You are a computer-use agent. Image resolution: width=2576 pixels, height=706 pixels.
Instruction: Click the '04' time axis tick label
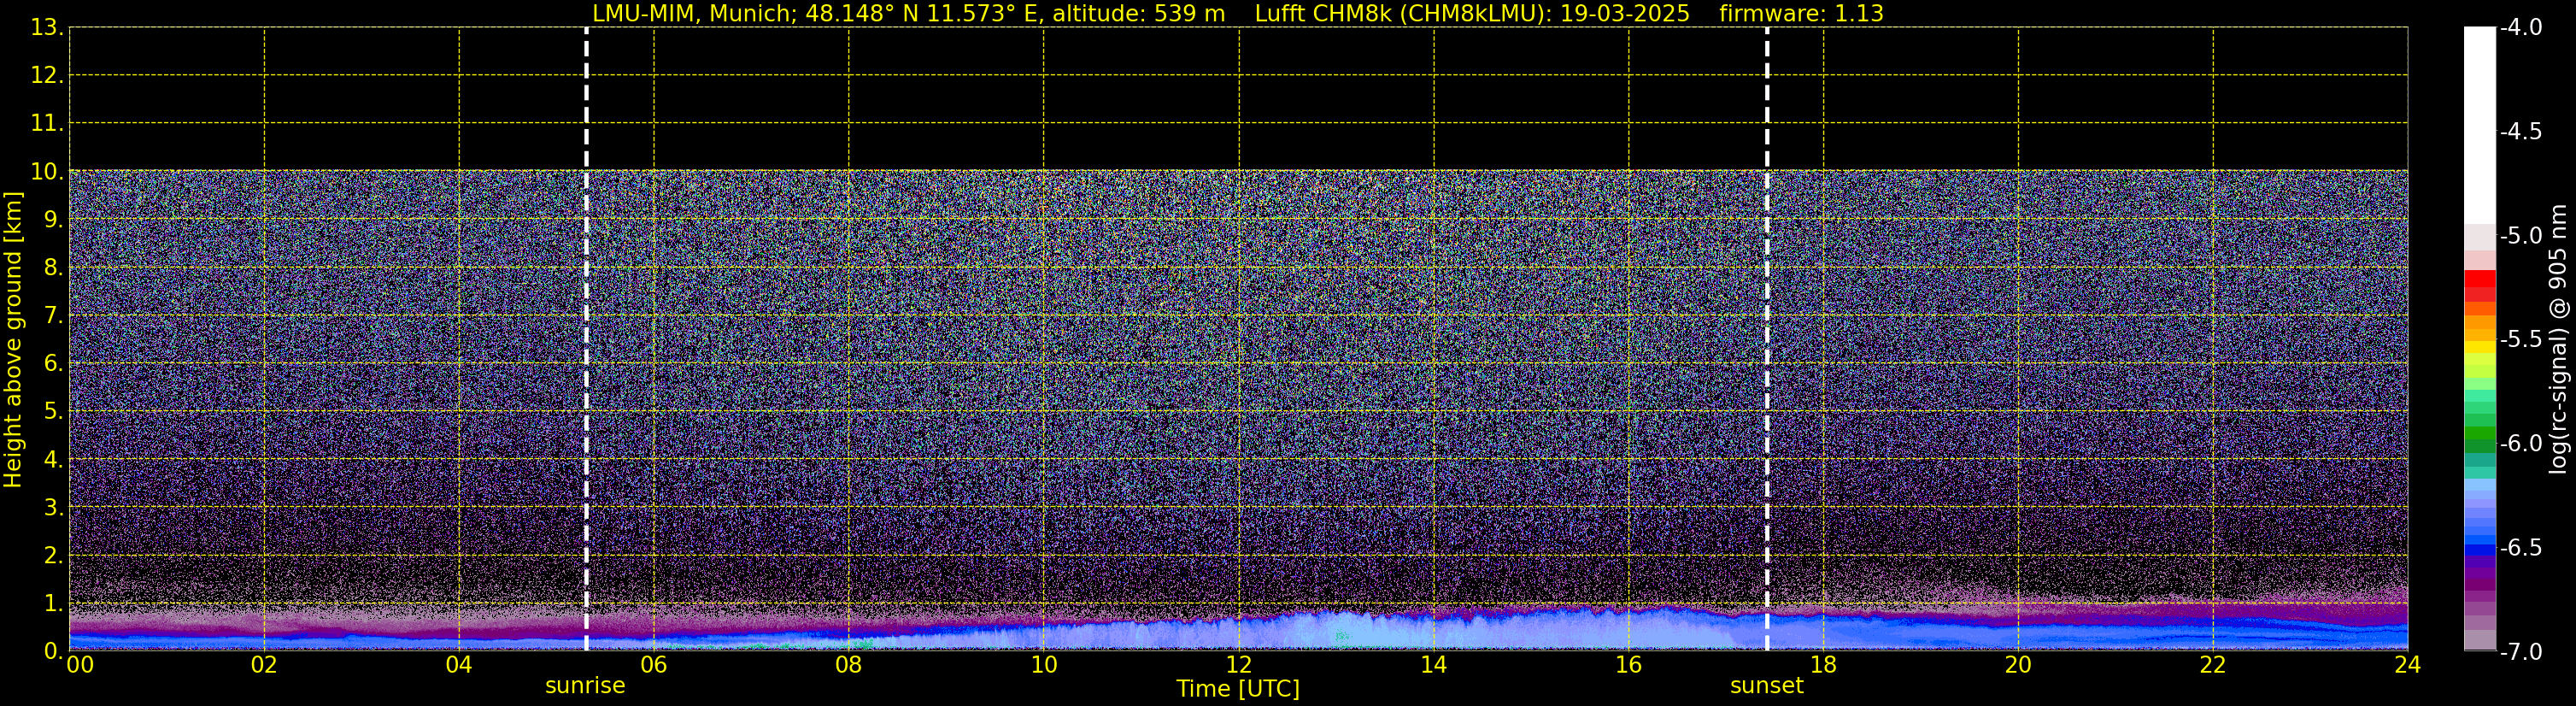(x=459, y=665)
